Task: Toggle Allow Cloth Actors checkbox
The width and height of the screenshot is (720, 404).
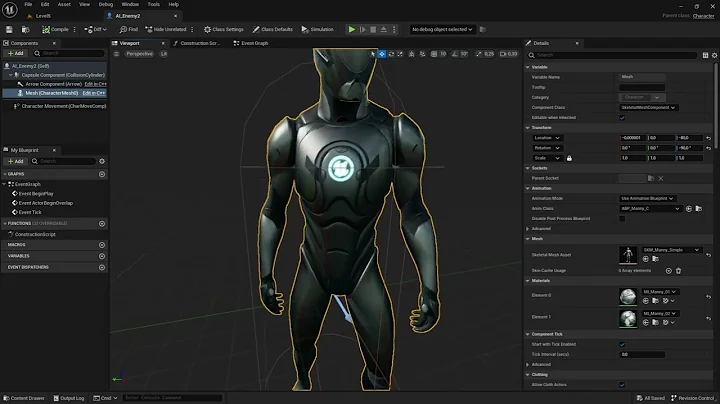Action: point(622,385)
